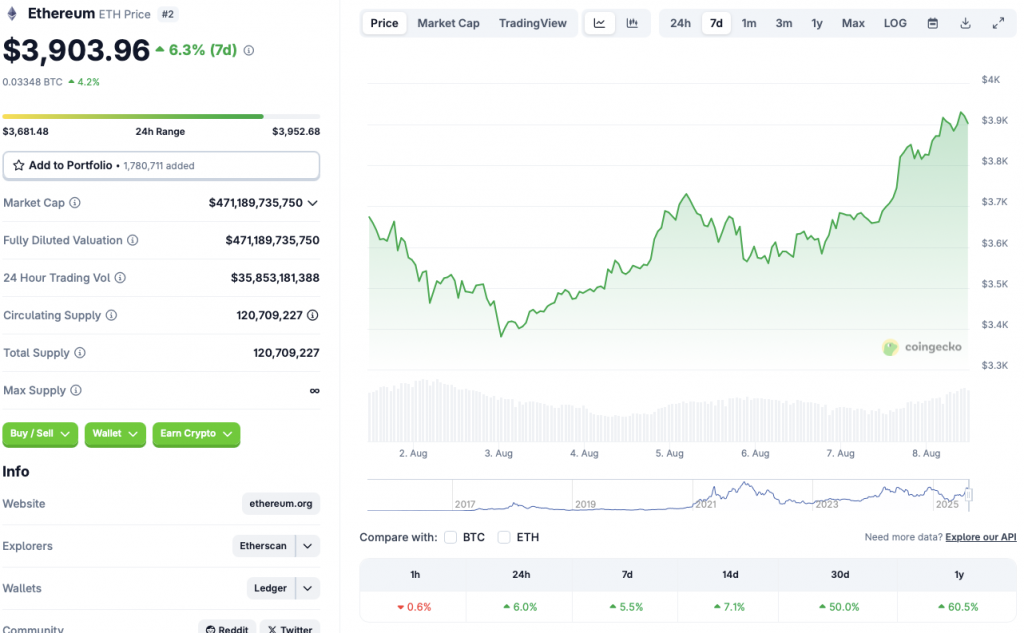1024x633 pixels.
Task: Click Add to Portfolio button
Action: pyautogui.click(x=161, y=165)
